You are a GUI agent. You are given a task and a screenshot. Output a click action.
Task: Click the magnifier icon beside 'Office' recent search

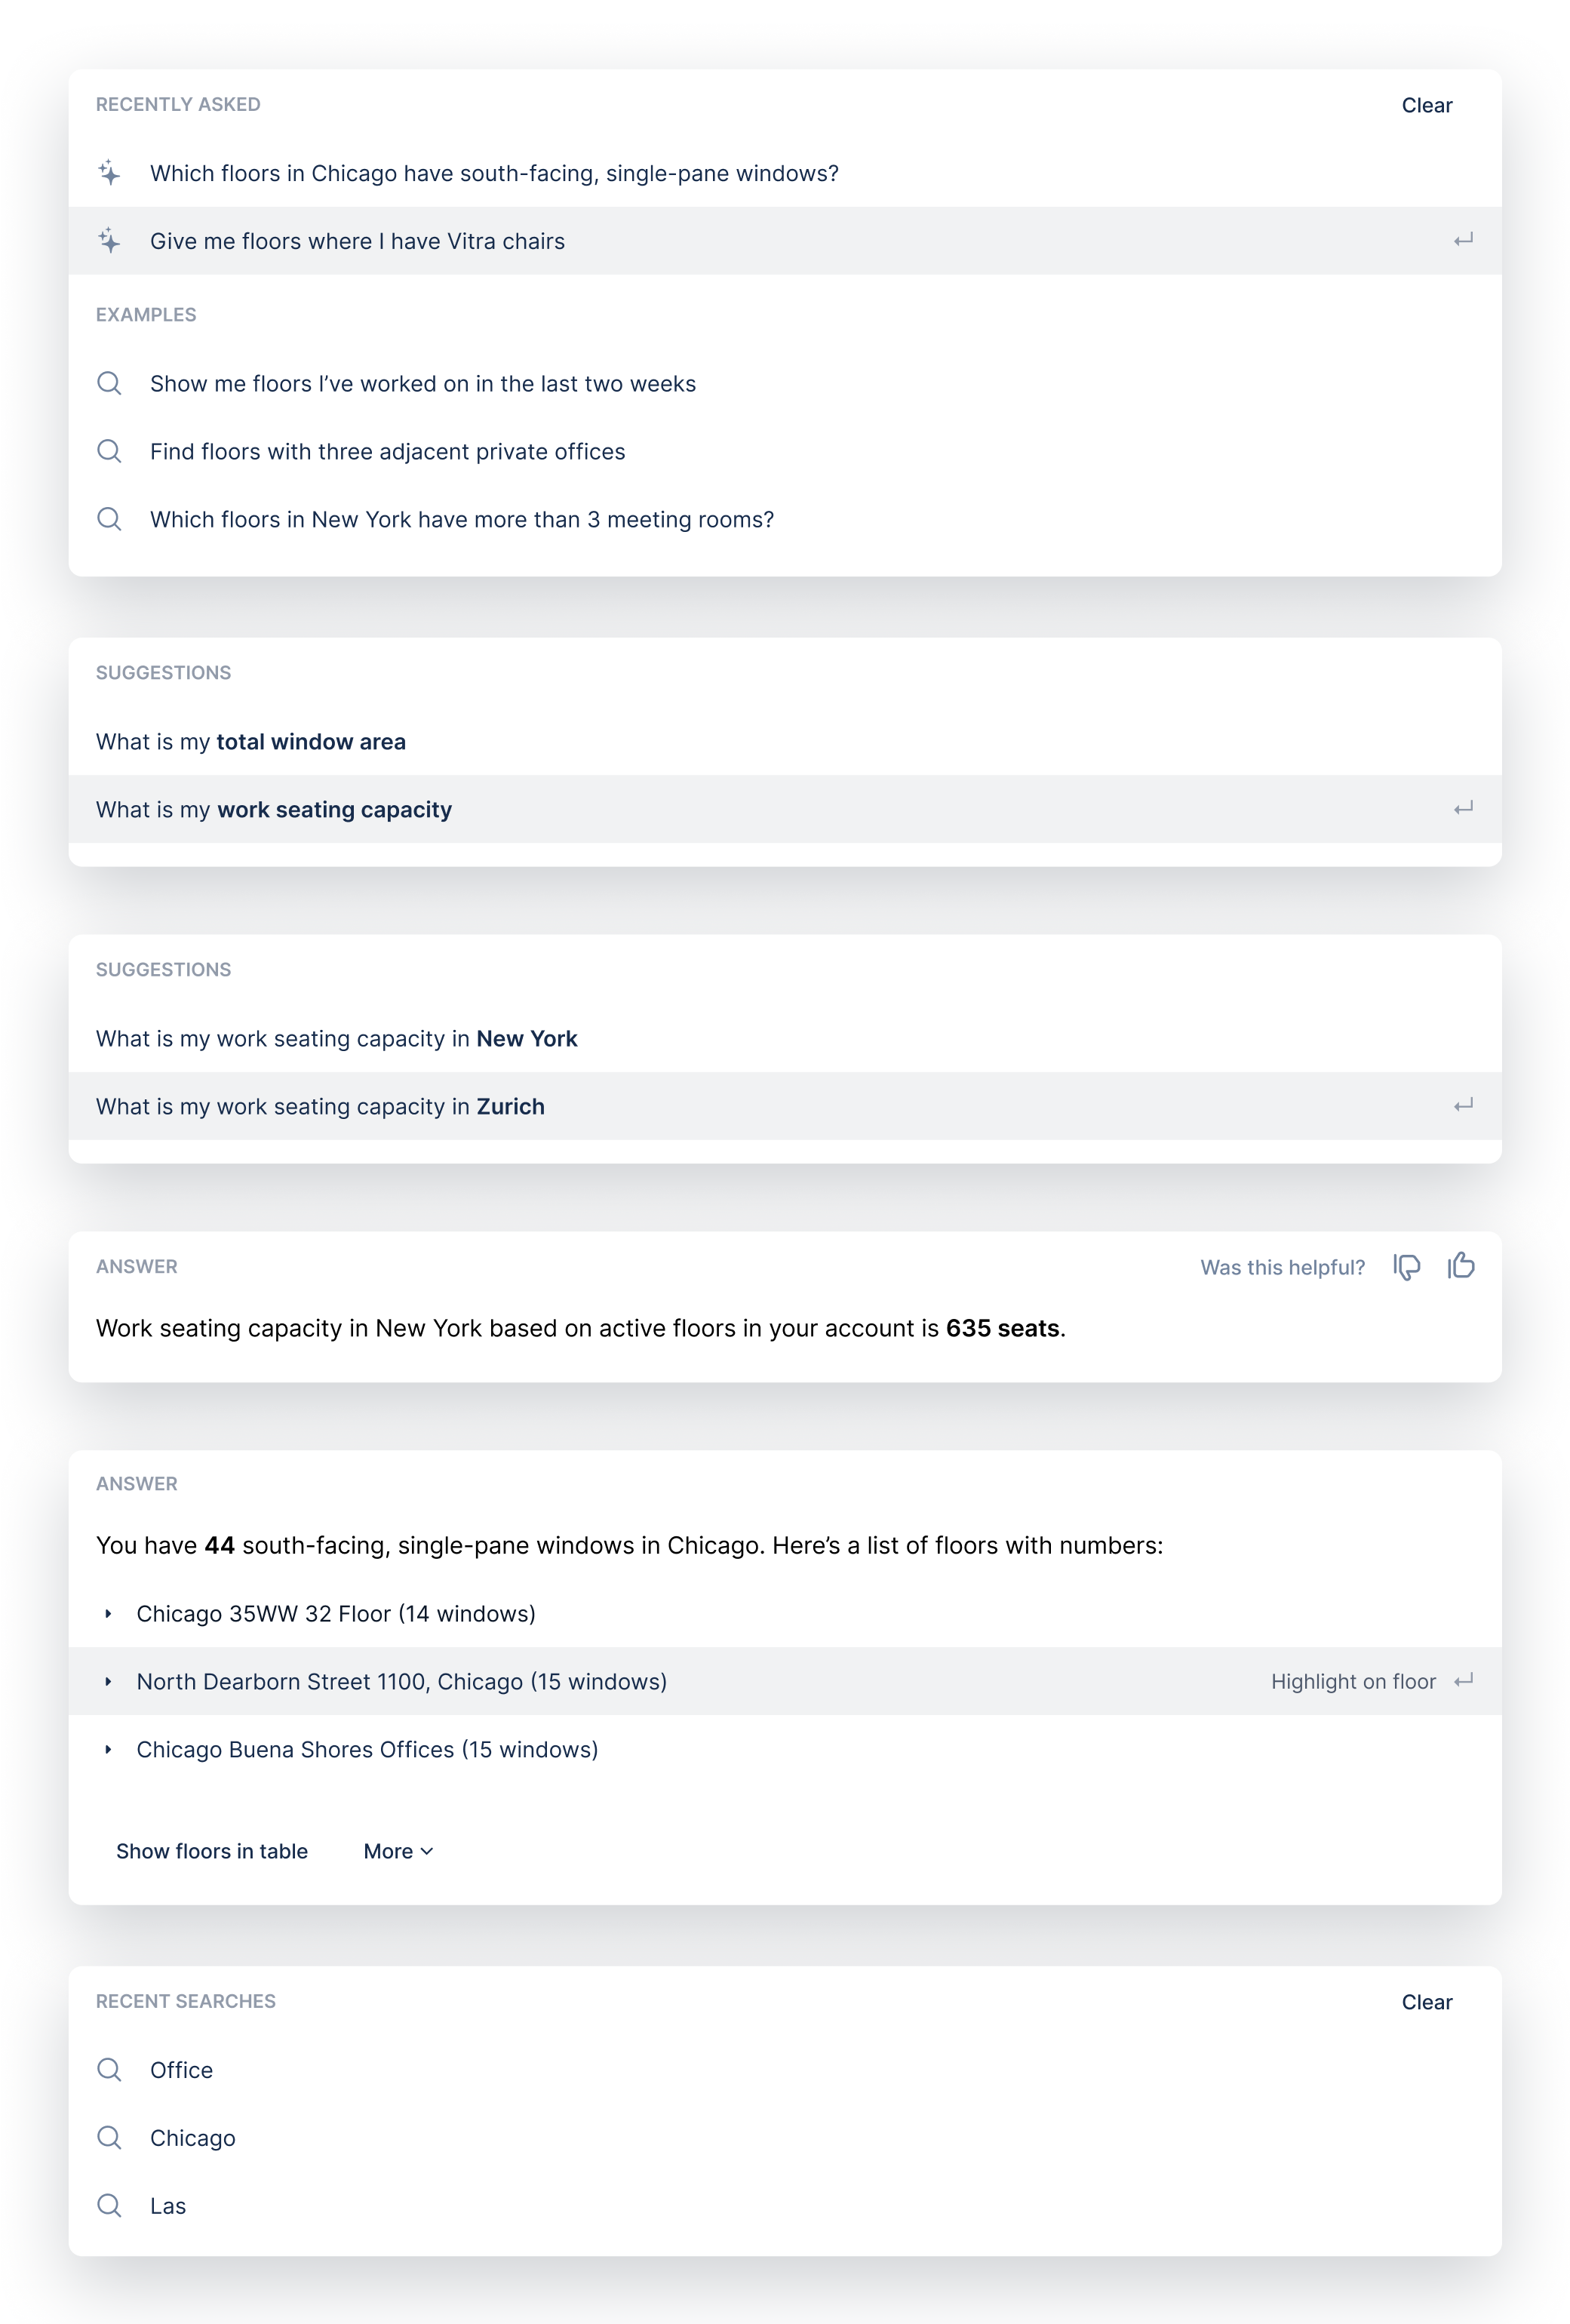point(110,2070)
